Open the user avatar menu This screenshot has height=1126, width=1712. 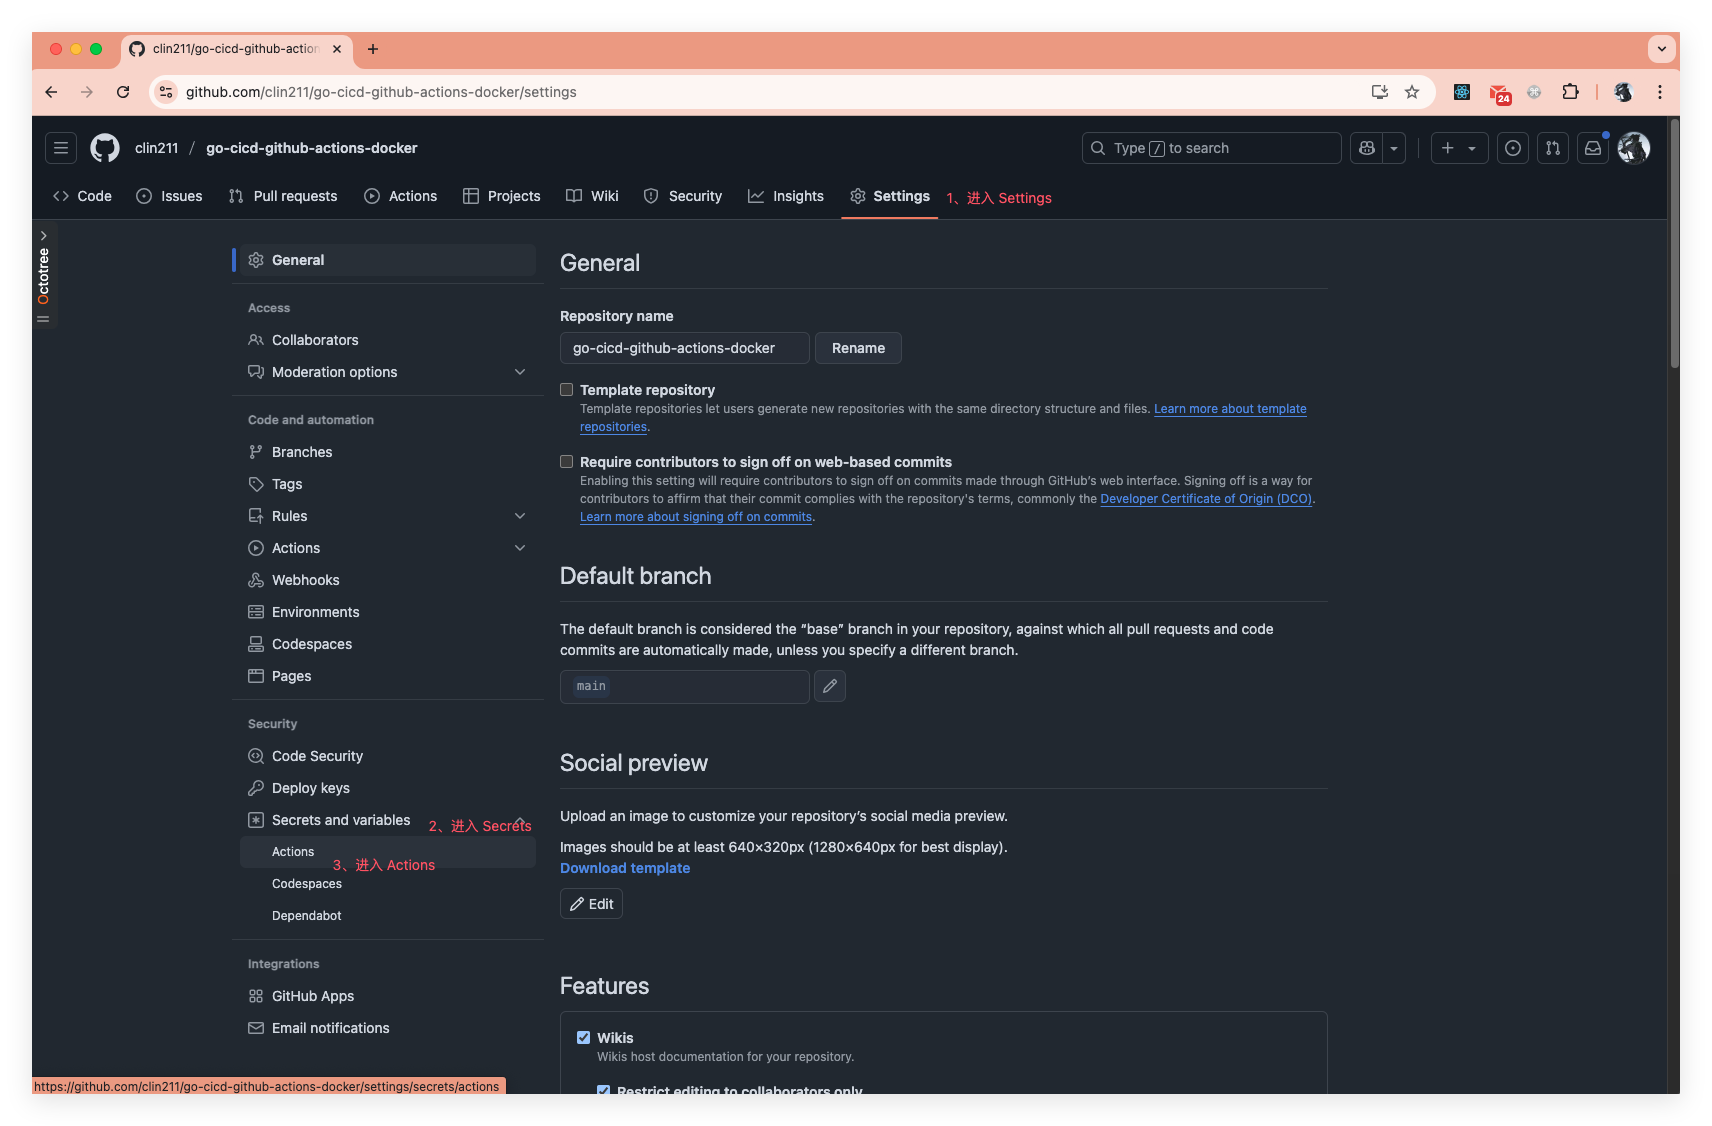coord(1634,148)
